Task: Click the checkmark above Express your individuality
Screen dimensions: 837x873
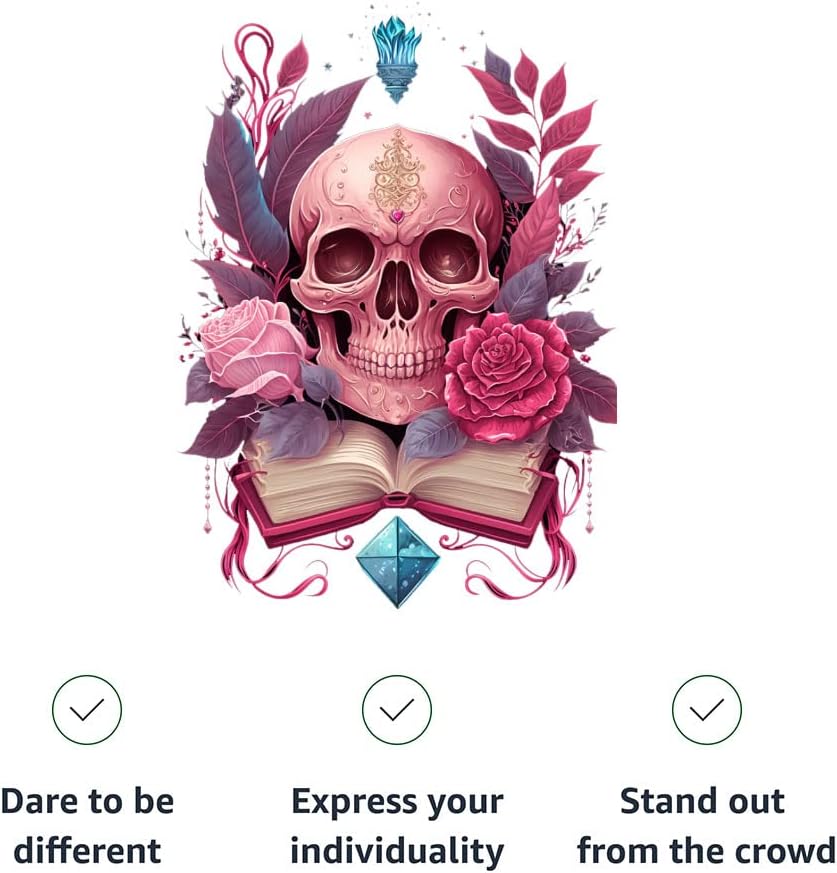Action: 397,709
